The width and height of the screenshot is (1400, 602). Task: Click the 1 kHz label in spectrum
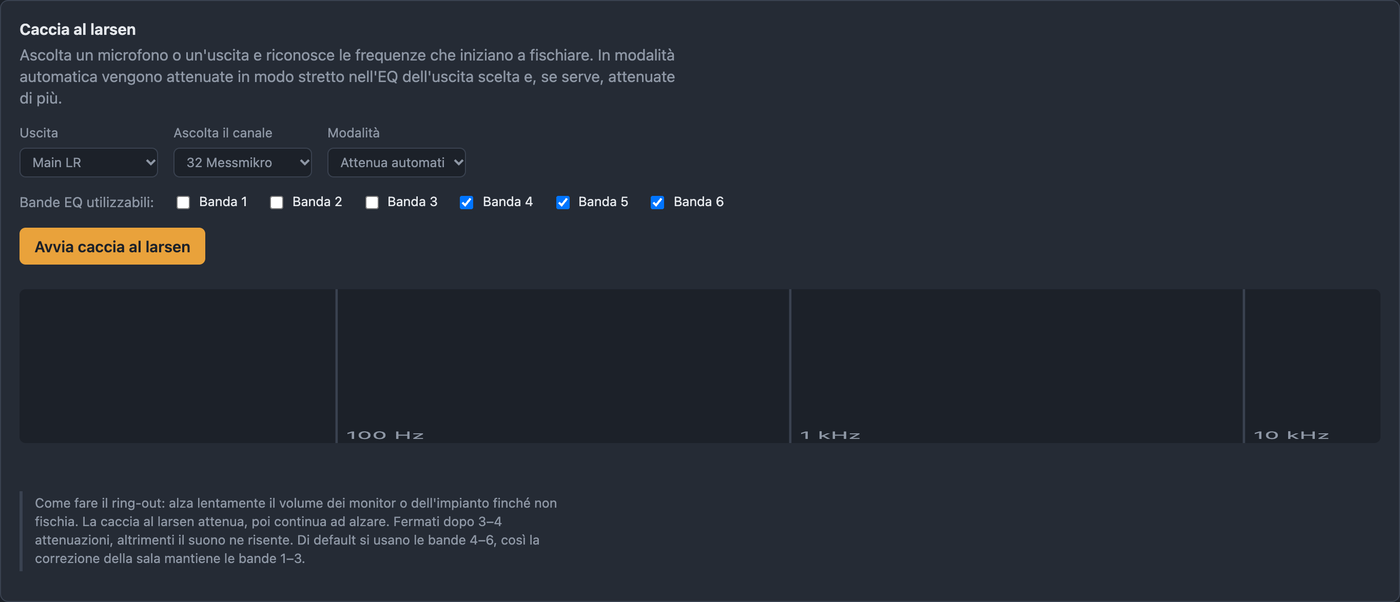tap(830, 435)
